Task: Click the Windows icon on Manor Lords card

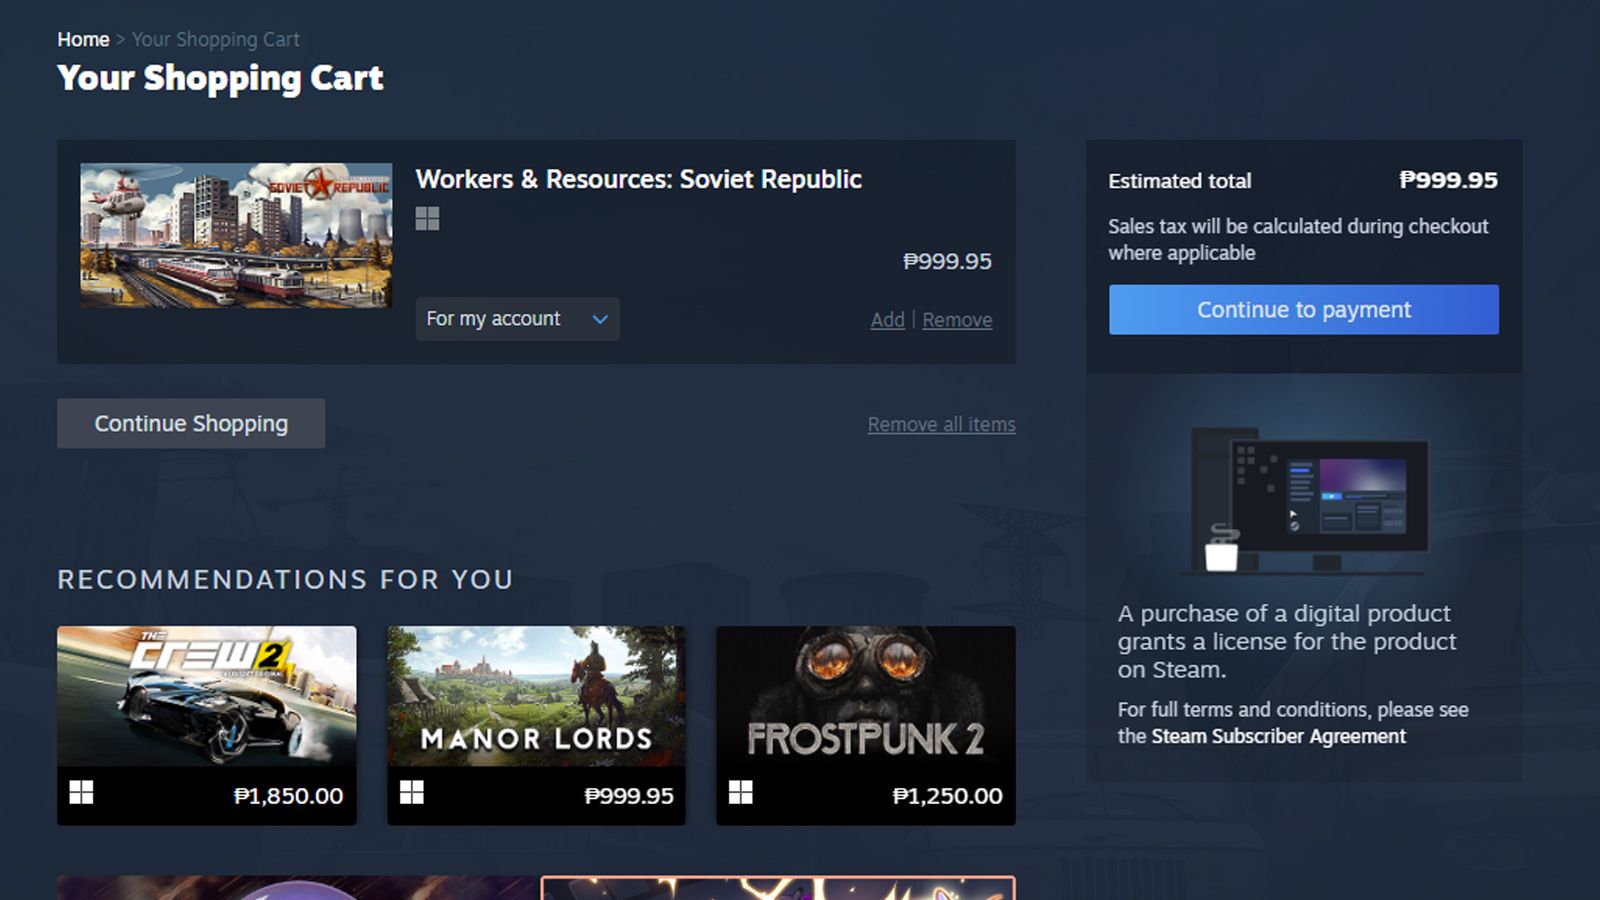Action: tap(412, 794)
